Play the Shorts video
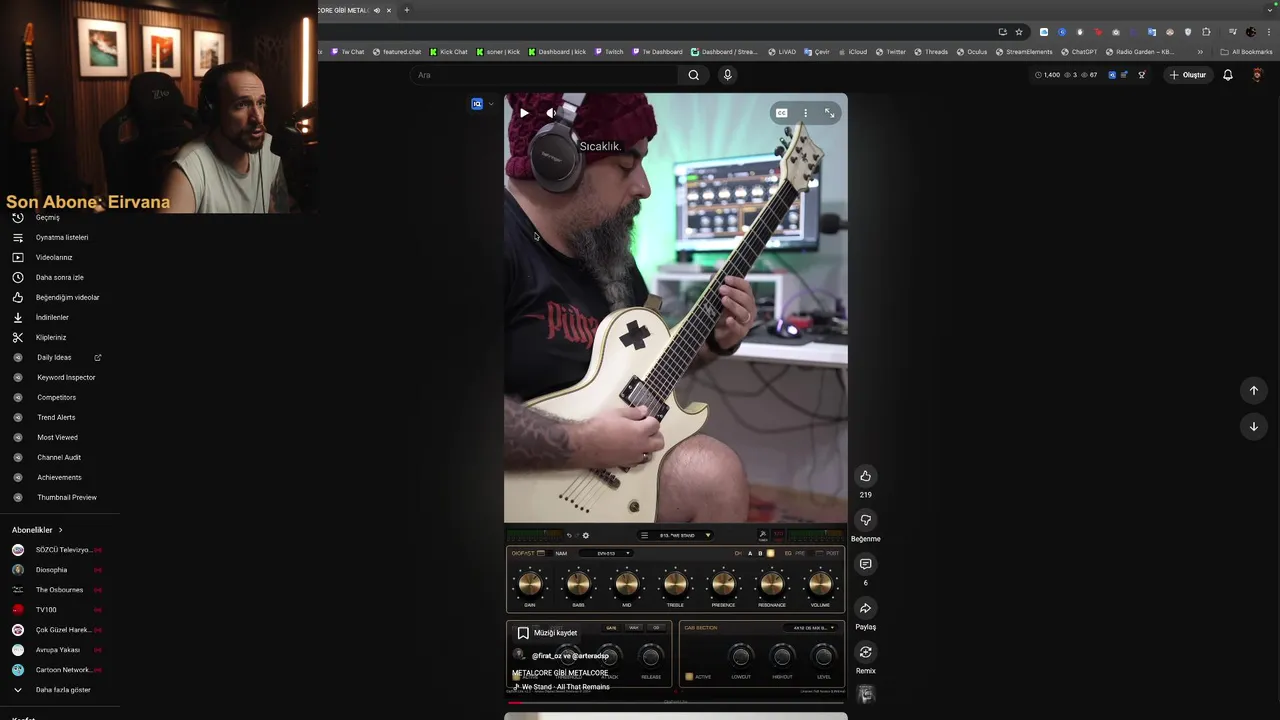This screenshot has width=1280, height=720. pyautogui.click(x=524, y=113)
